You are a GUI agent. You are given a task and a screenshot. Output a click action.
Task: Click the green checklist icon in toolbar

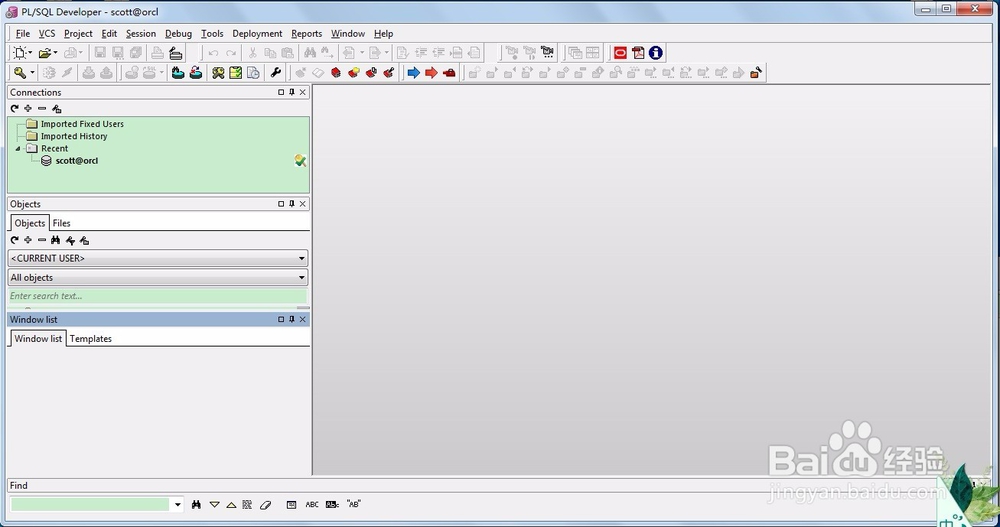pyautogui.click(x=235, y=73)
